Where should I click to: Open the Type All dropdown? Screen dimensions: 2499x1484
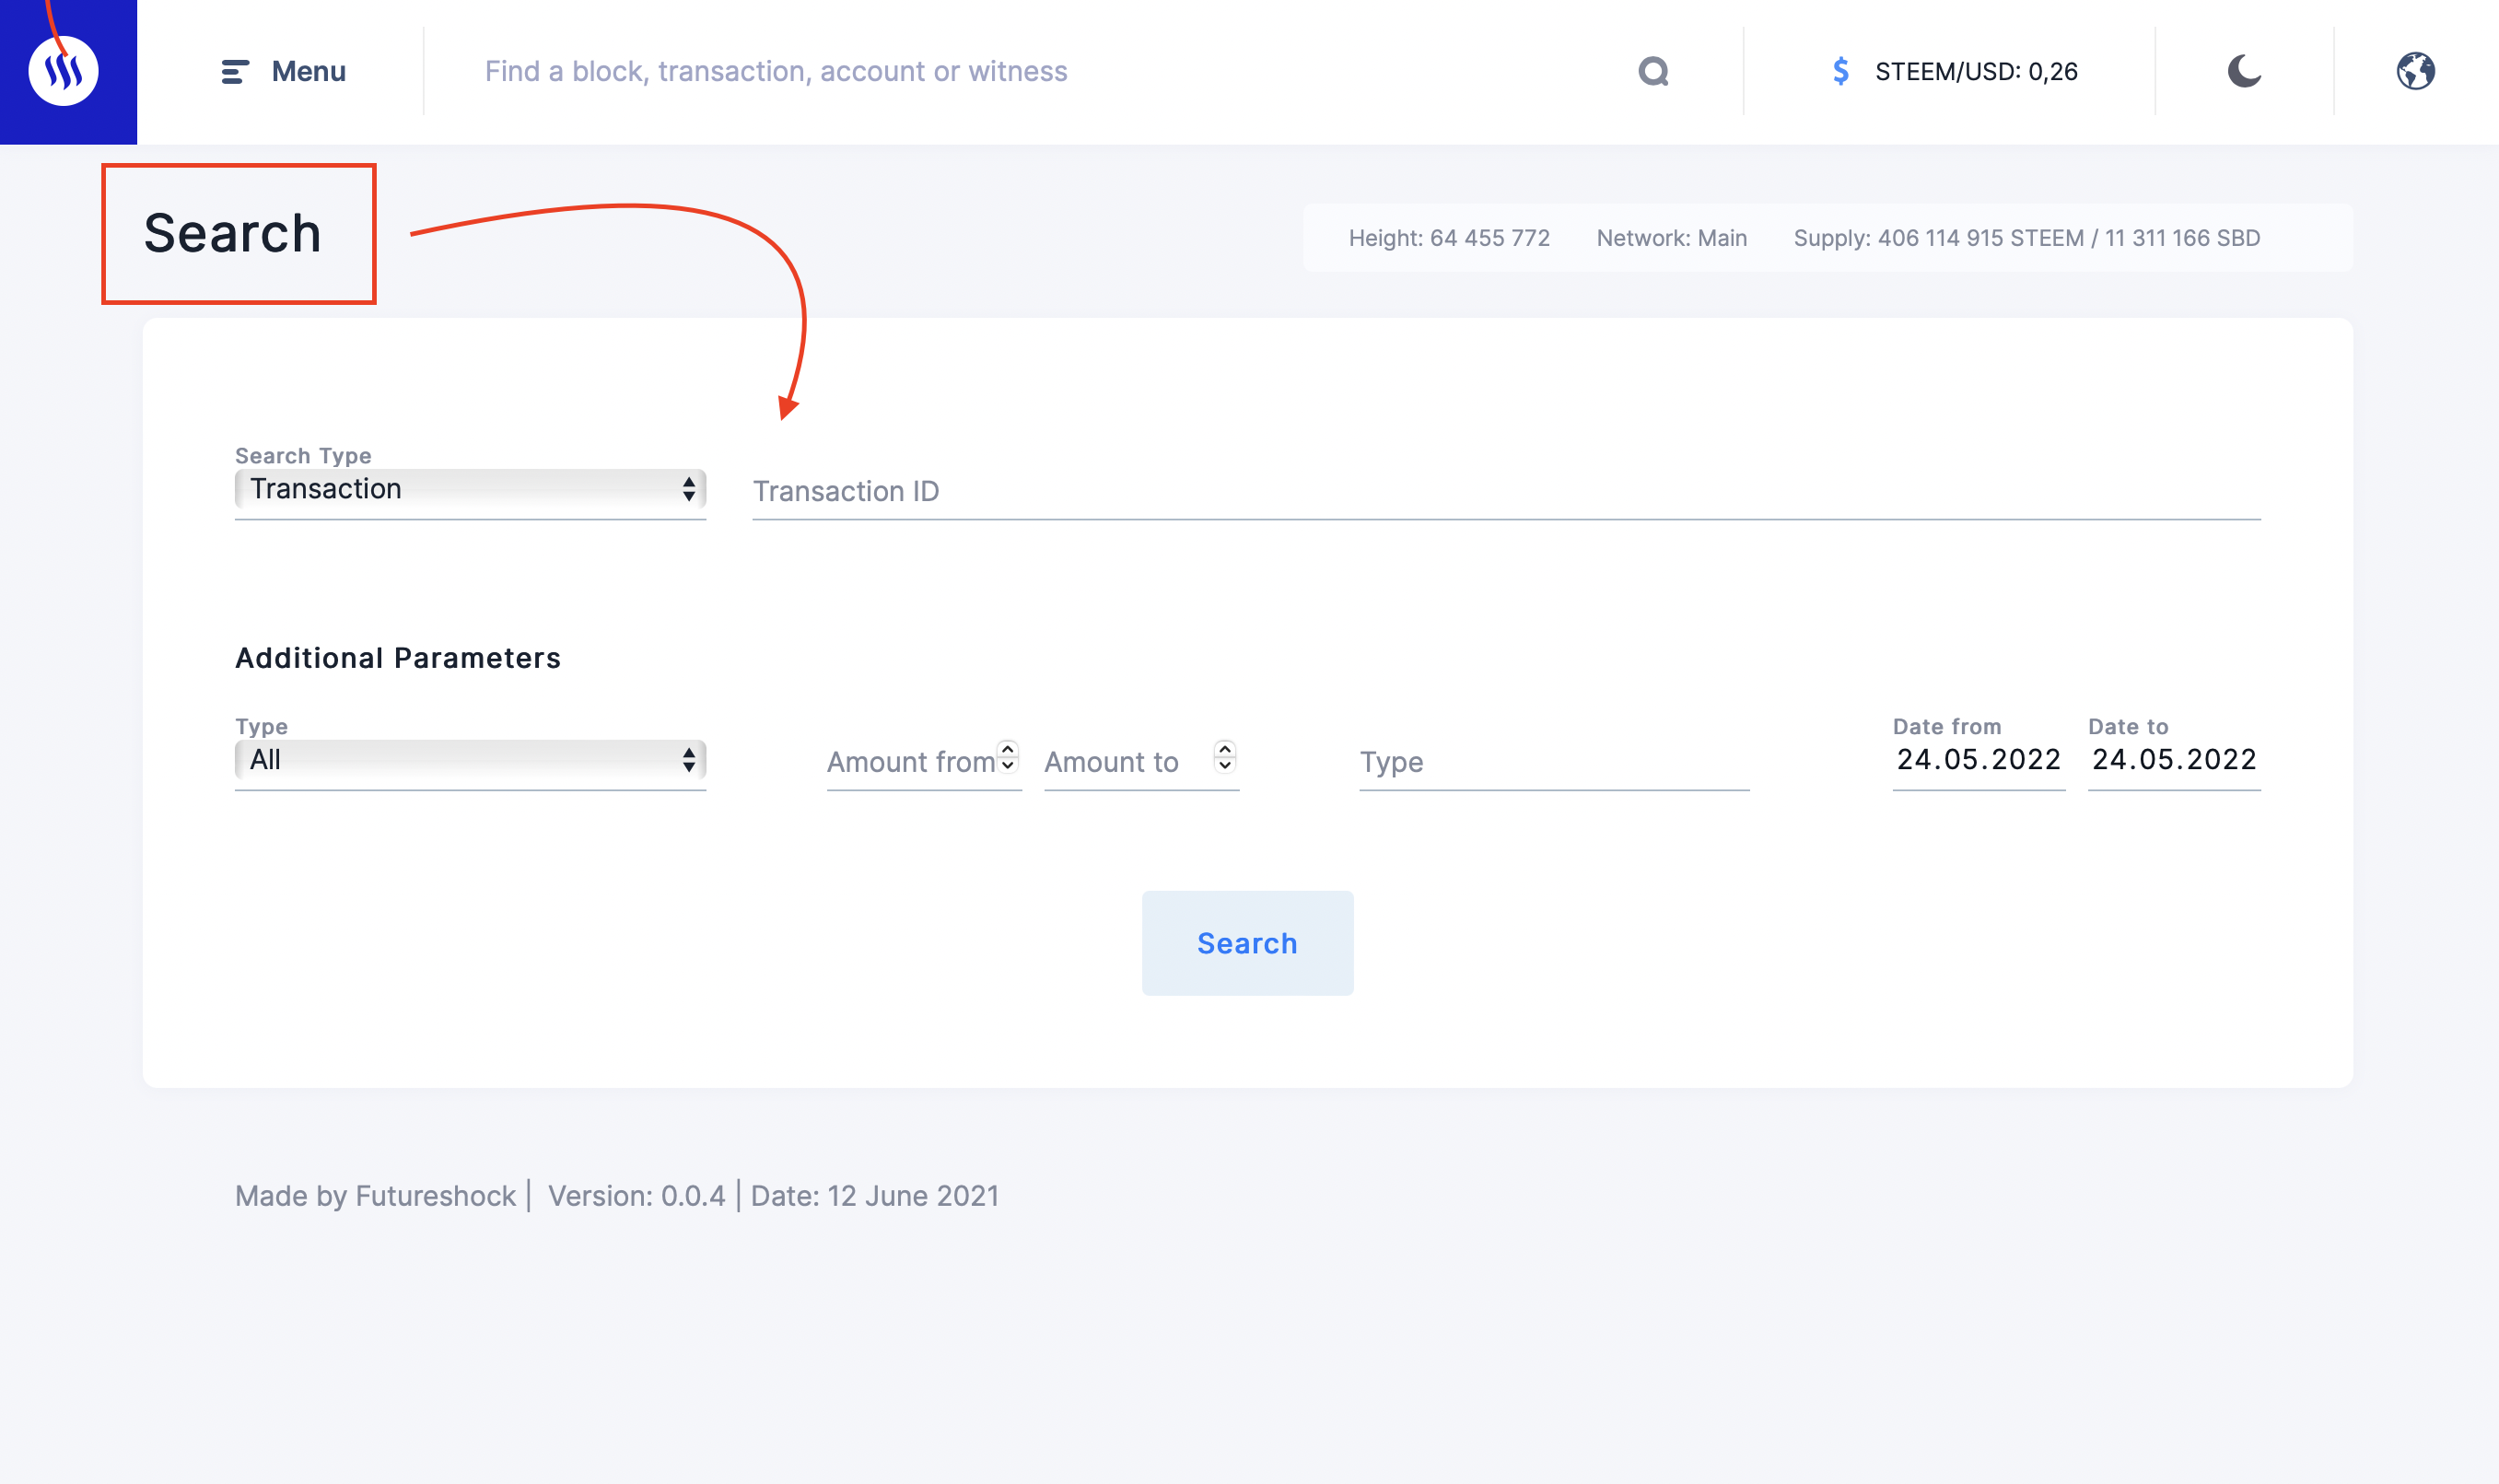[x=470, y=760]
